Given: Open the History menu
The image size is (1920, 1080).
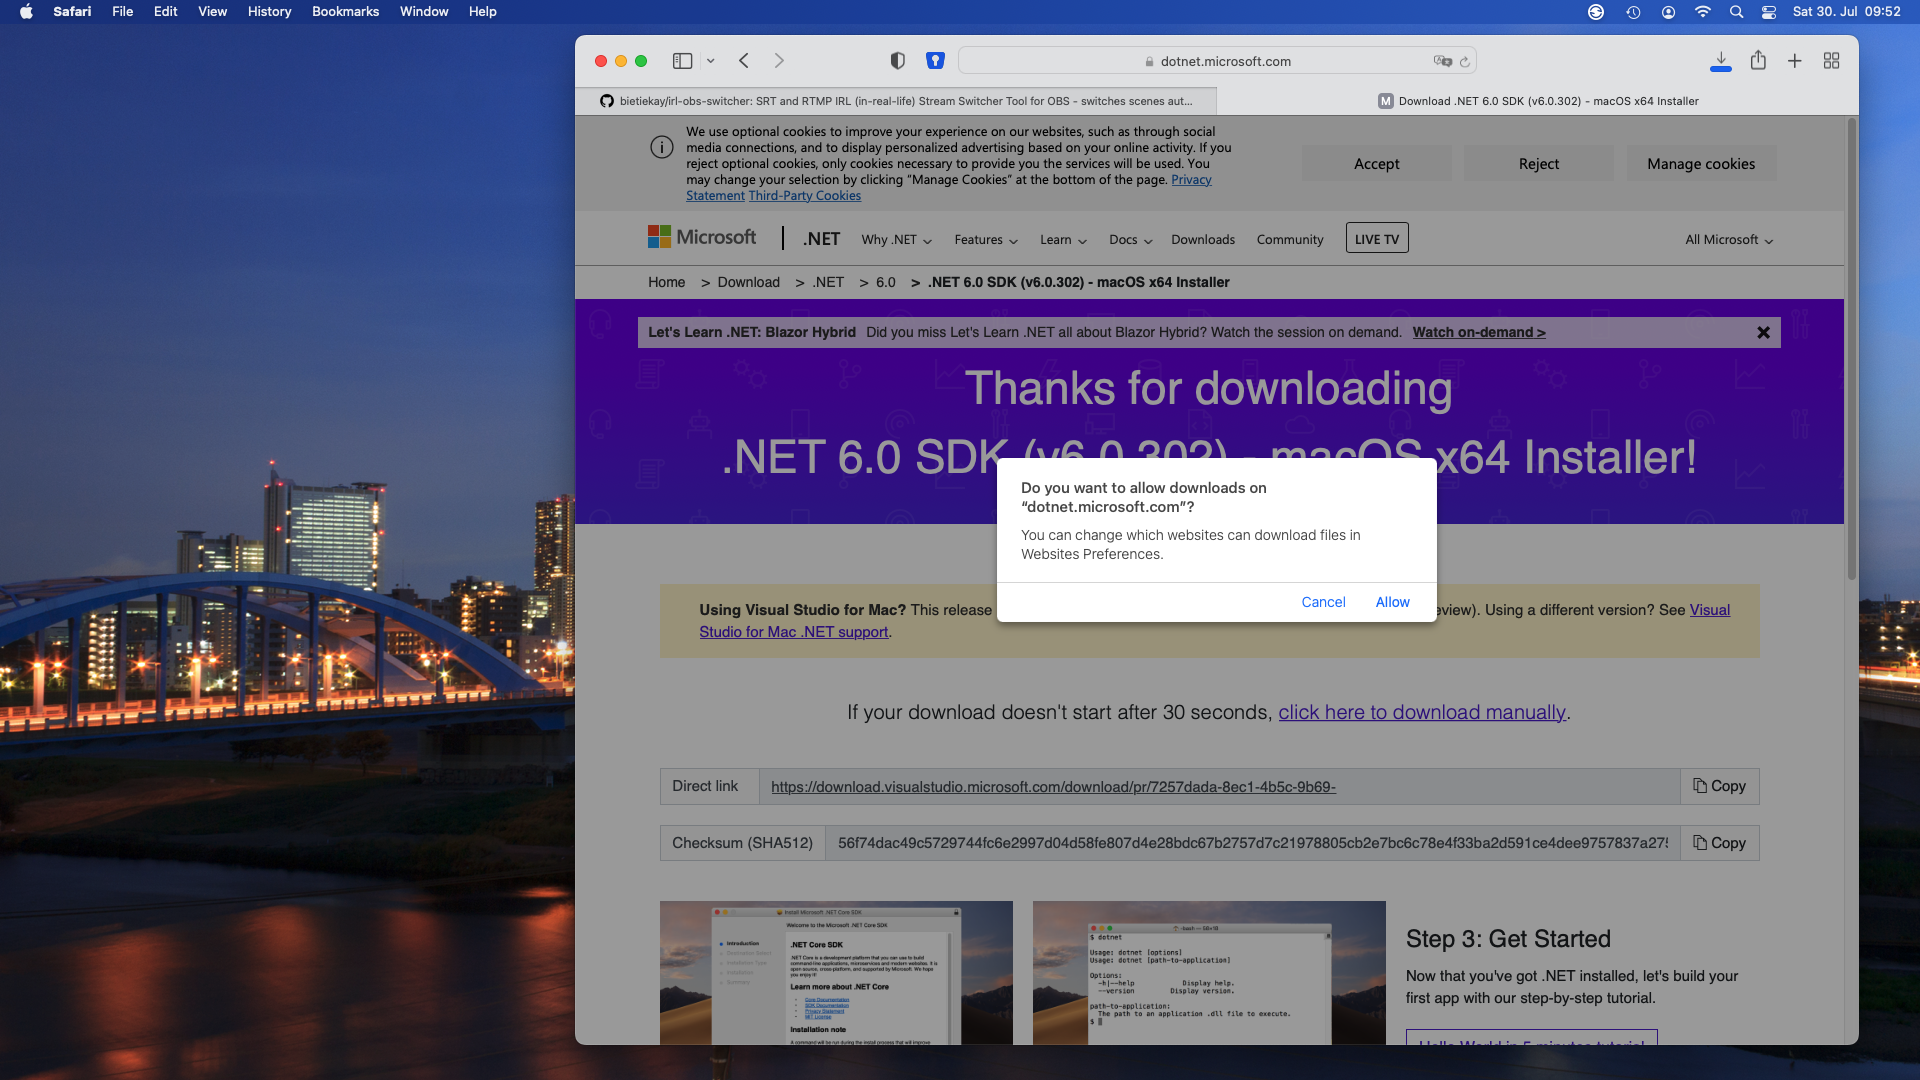Looking at the screenshot, I should 269,12.
